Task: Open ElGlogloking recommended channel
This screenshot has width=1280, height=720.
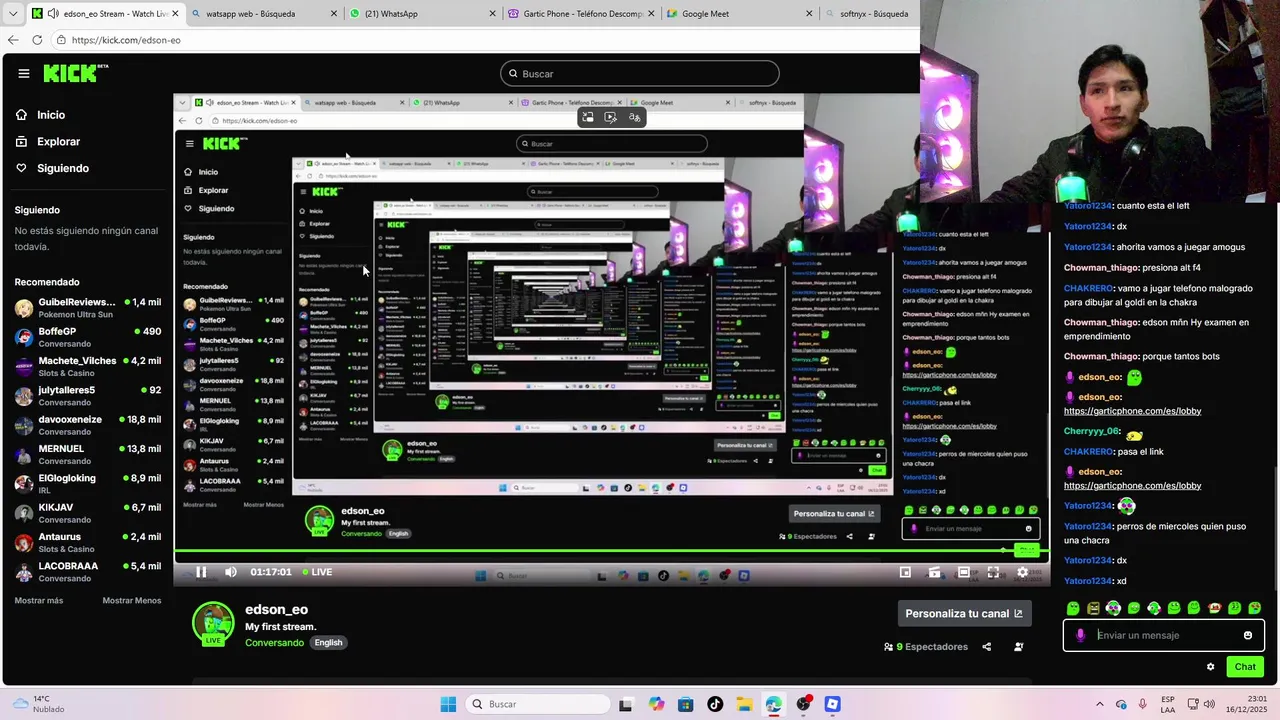Action: point(88,484)
